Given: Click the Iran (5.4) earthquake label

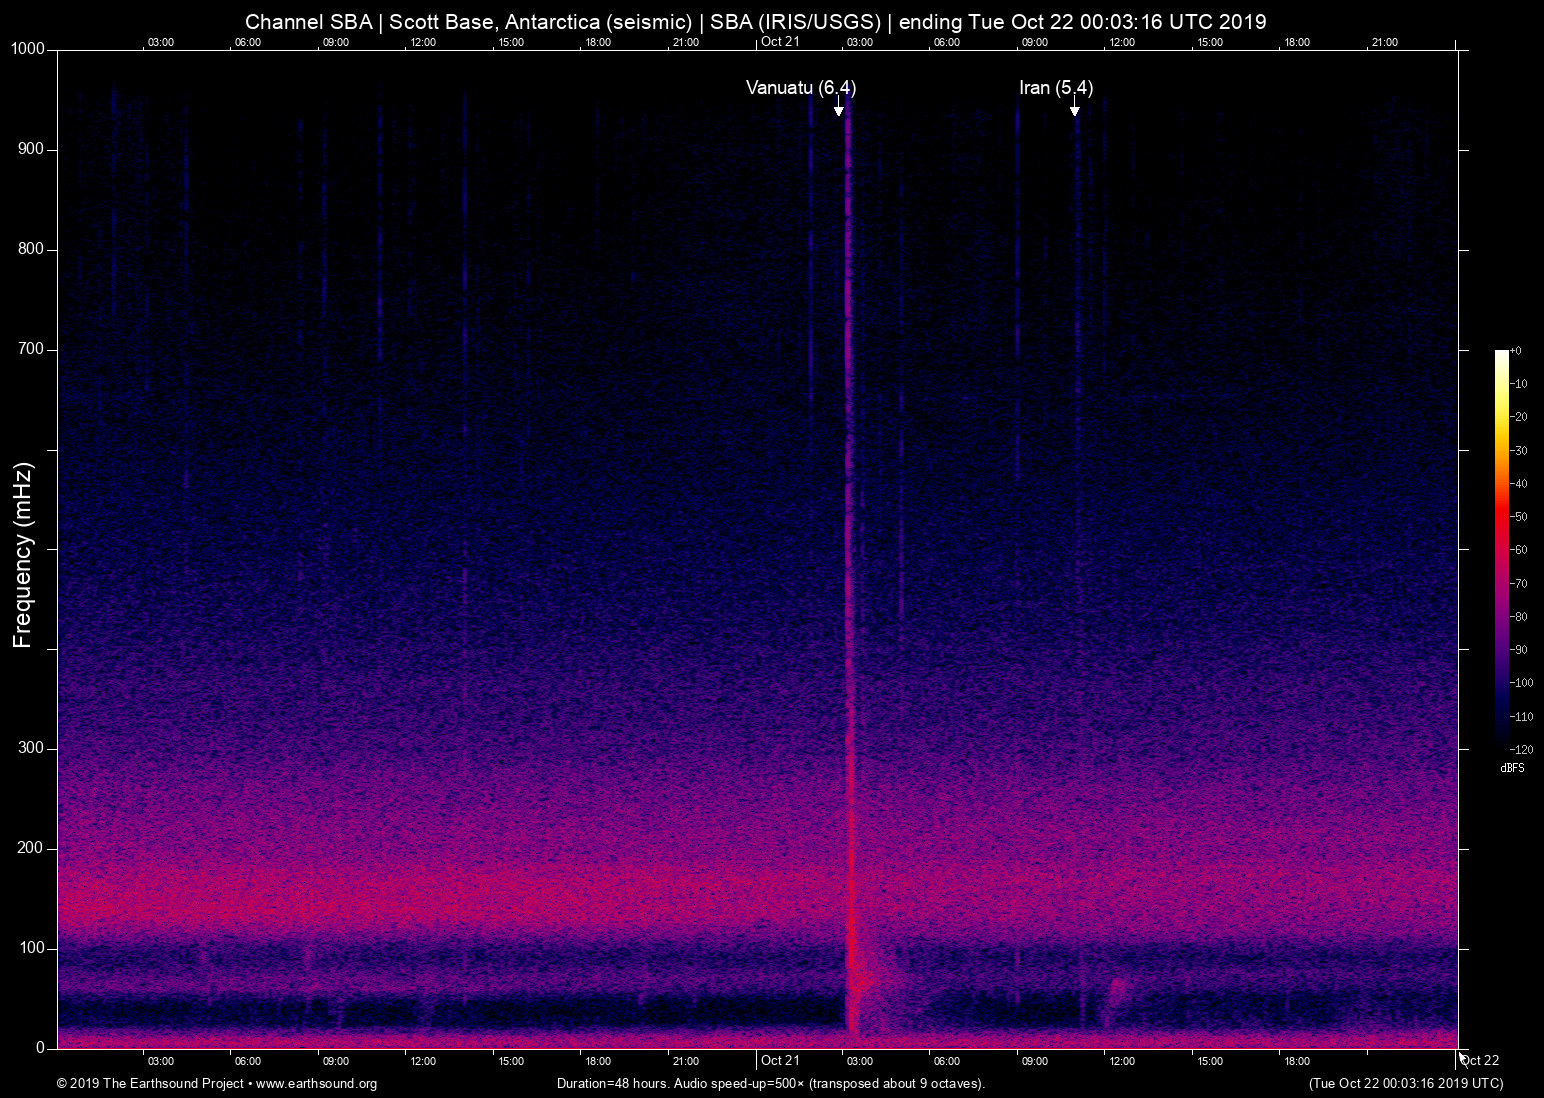Looking at the screenshot, I should point(1055,88).
